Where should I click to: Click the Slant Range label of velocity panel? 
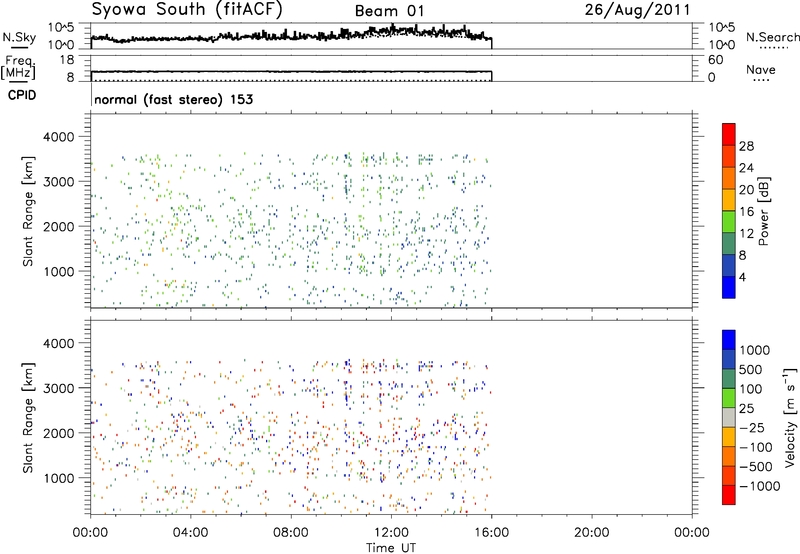(28, 417)
